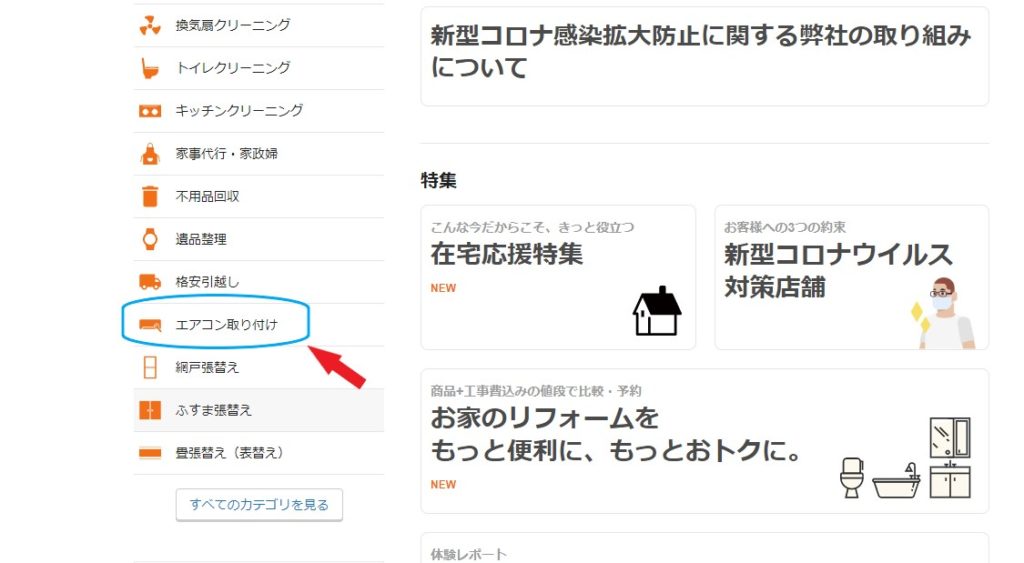Click the wristwatch icon for 遺品整理
The image size is (1024, 563).
point(149,239)
